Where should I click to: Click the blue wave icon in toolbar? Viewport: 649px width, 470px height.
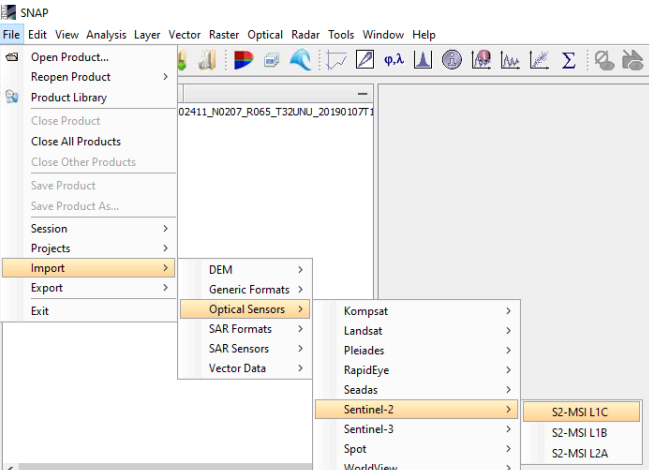(301, 60)
